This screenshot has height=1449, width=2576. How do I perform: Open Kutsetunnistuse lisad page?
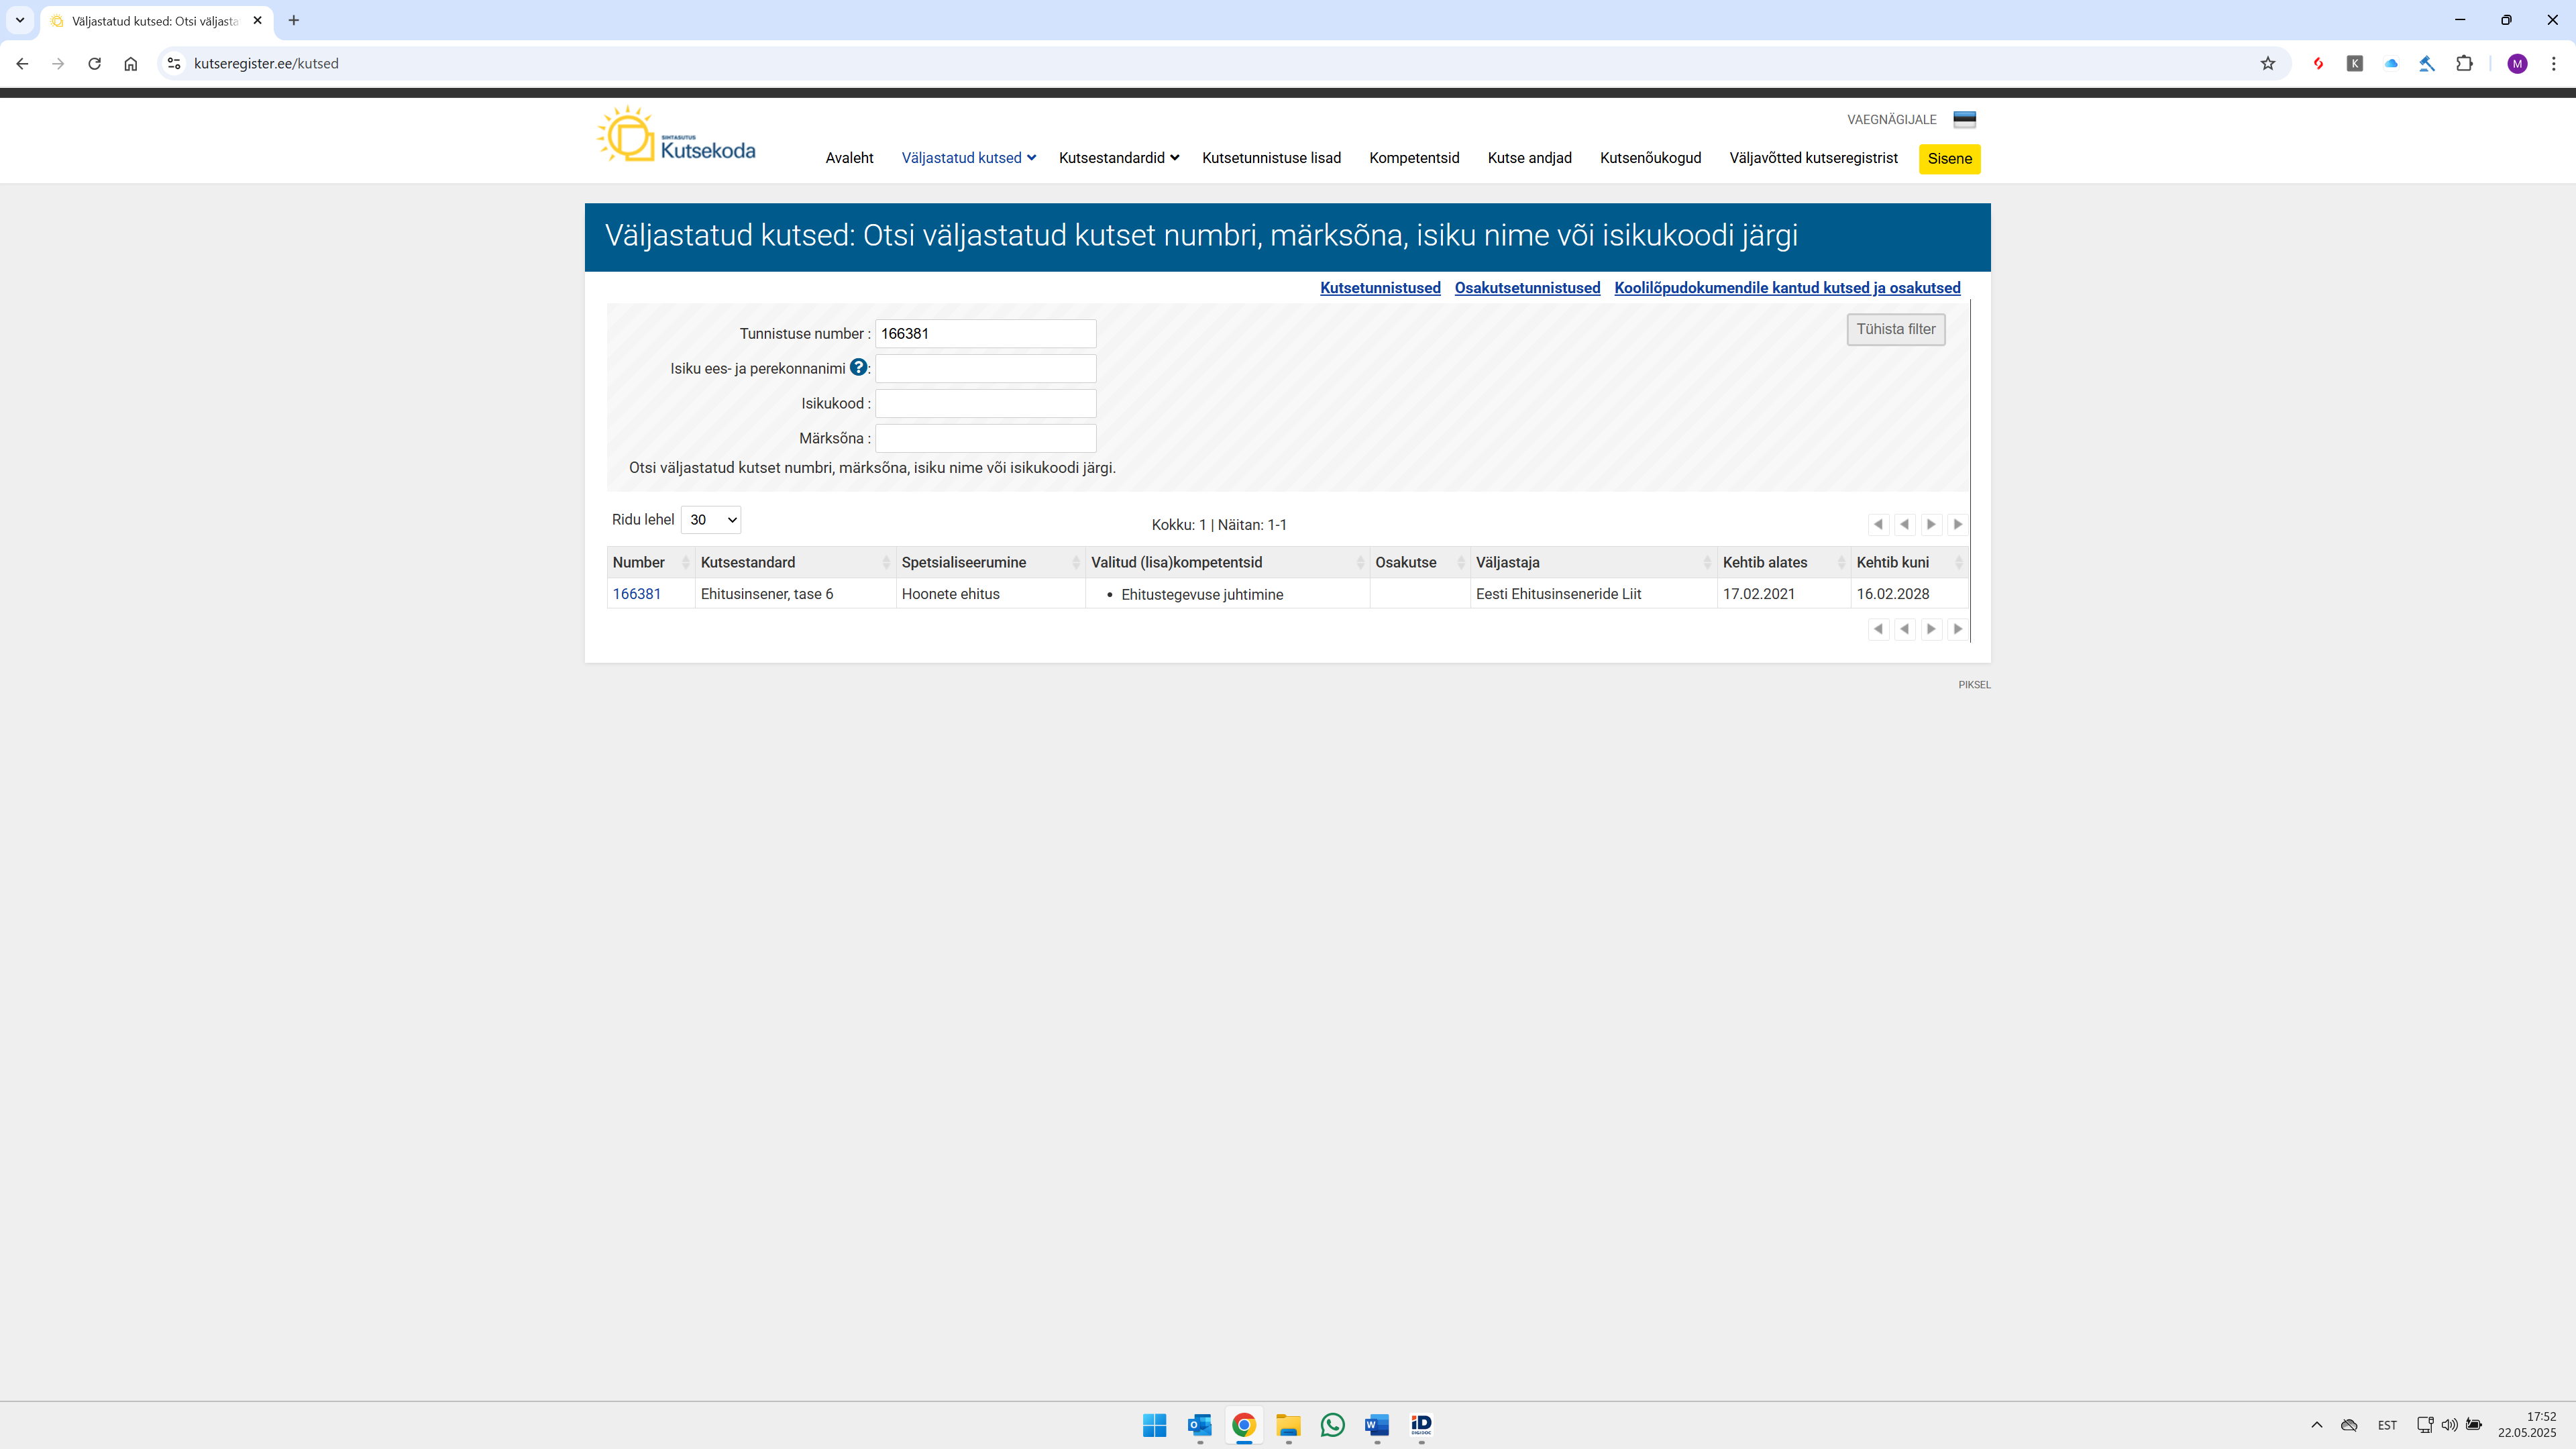pyautogui.click(x=1271, y=158)
